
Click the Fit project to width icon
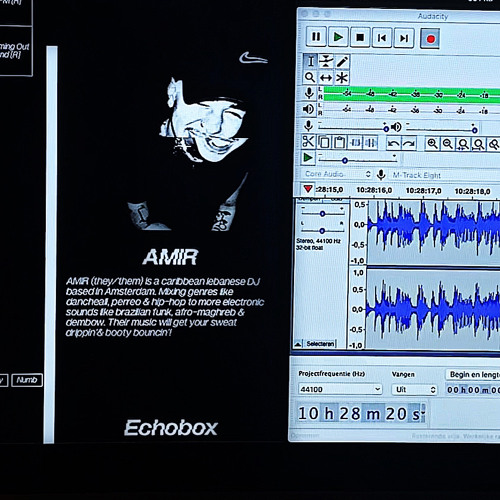(479, 145)
